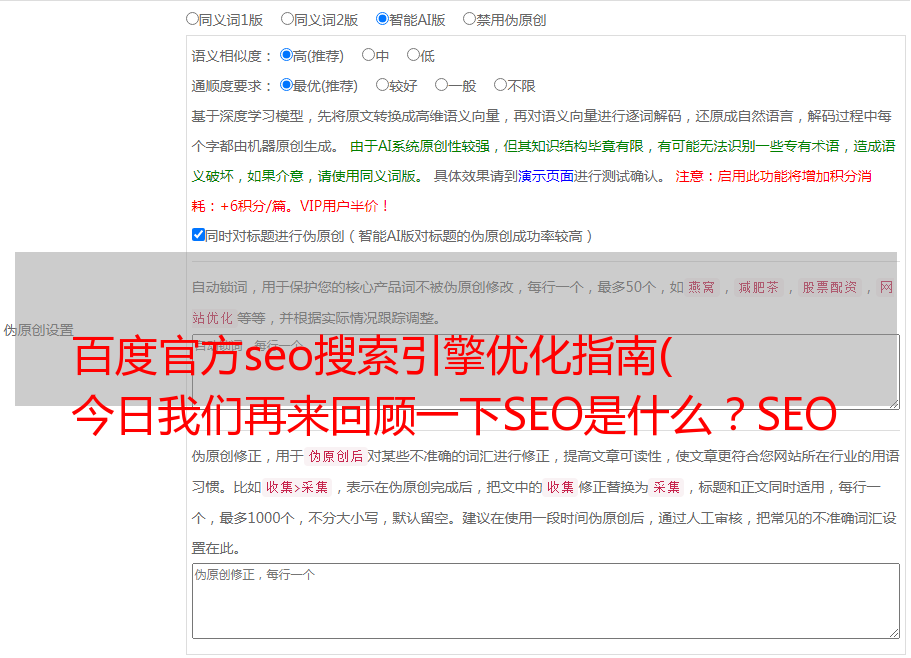
Task: Click inside the 伪原创修正 textarea
Action: click(x=546, y=601)
